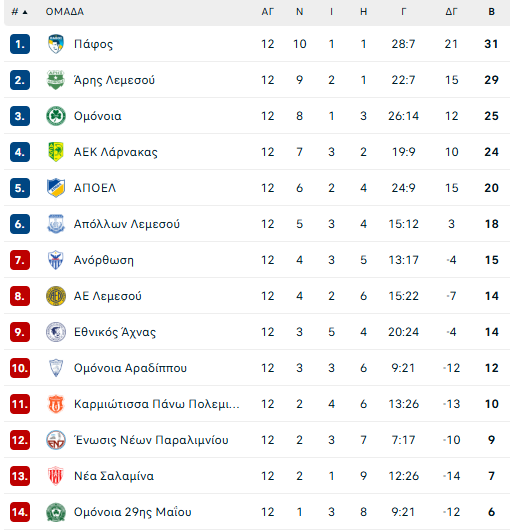Sort by the B points column header
The width and height of the screenshot is (510, 530).
491,12
